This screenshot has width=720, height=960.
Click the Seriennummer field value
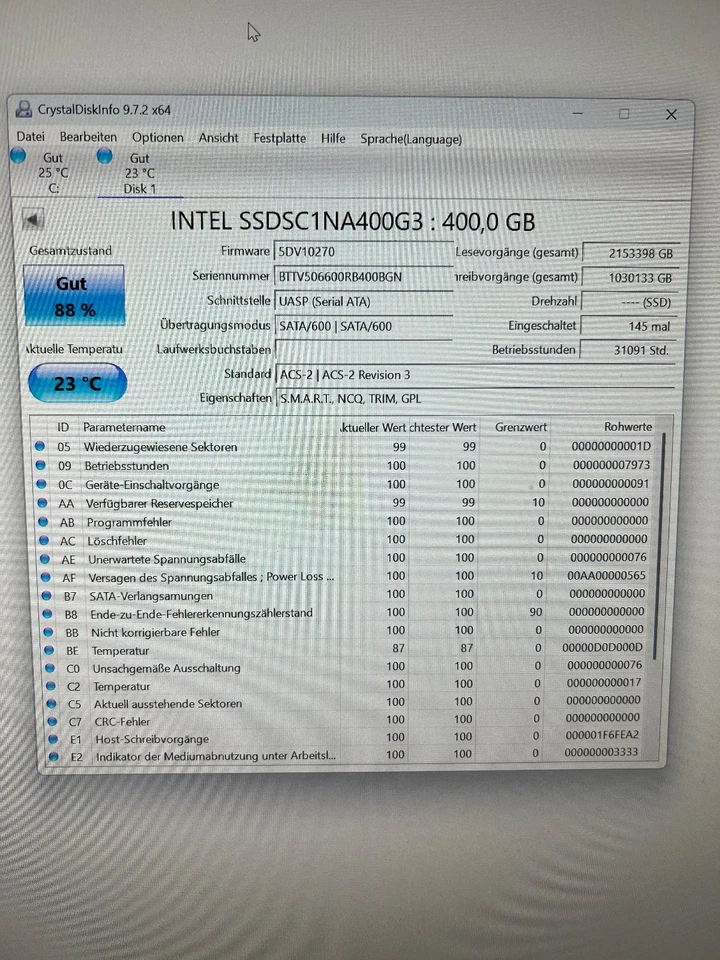(363, 277)
